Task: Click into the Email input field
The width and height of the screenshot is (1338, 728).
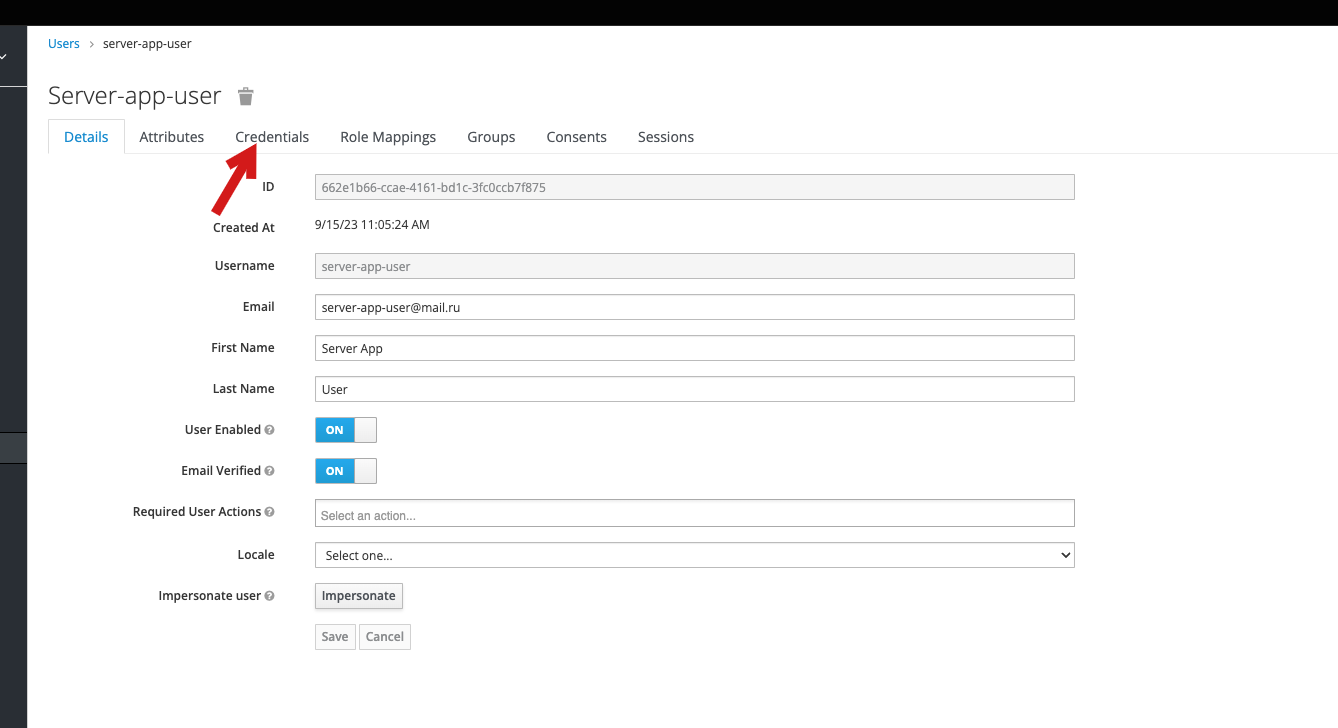Action: [x=694, y=307]
